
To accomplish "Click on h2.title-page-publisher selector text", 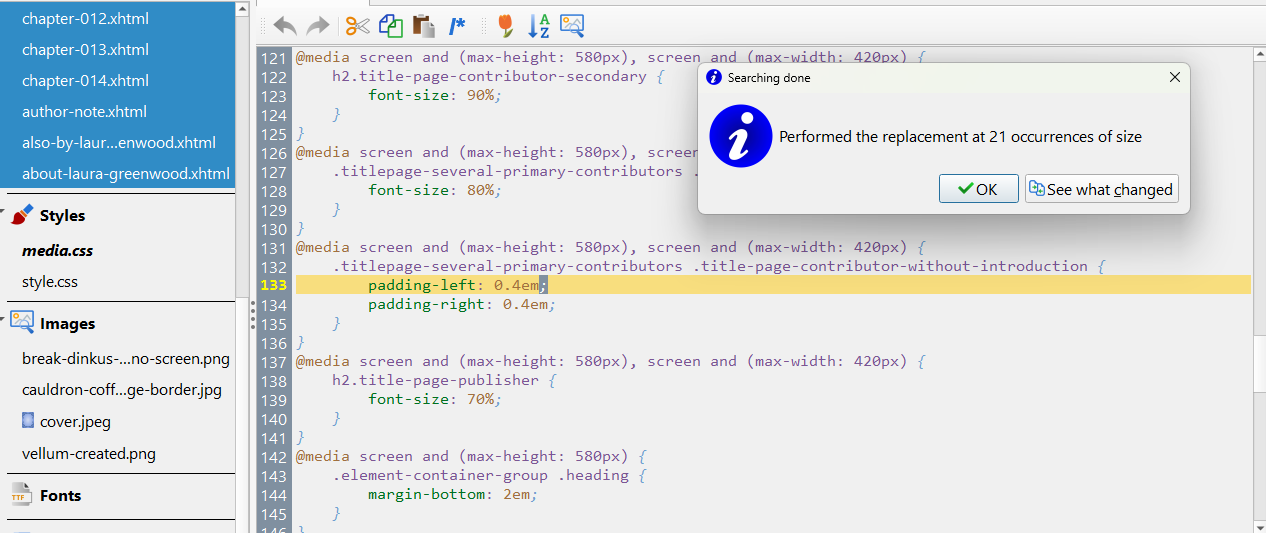I will click(x=436, y=380).
